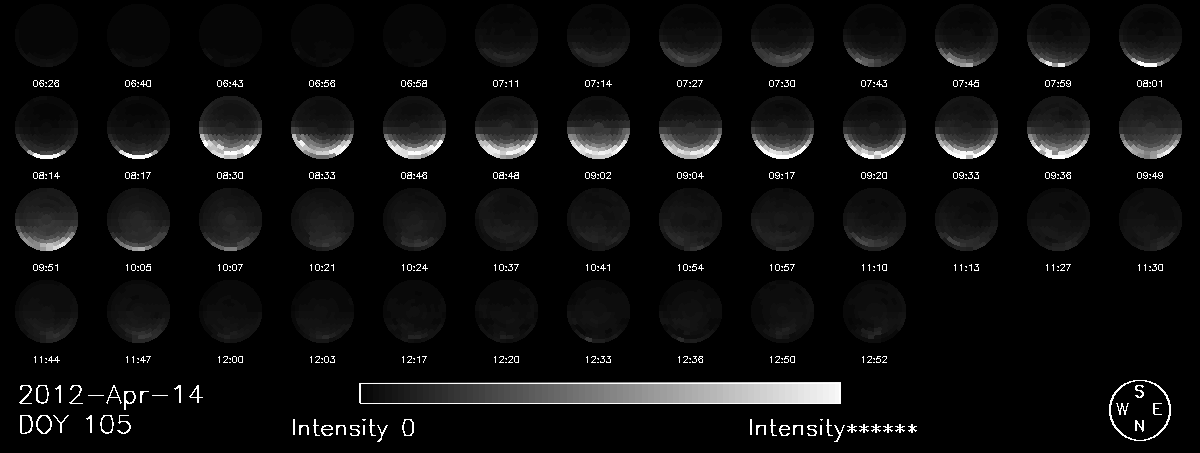This screenshot has width=1200, height=453.
Task: Select the disc image captured at 06:40
Action: pyautogui.click(x=139, y=37)
